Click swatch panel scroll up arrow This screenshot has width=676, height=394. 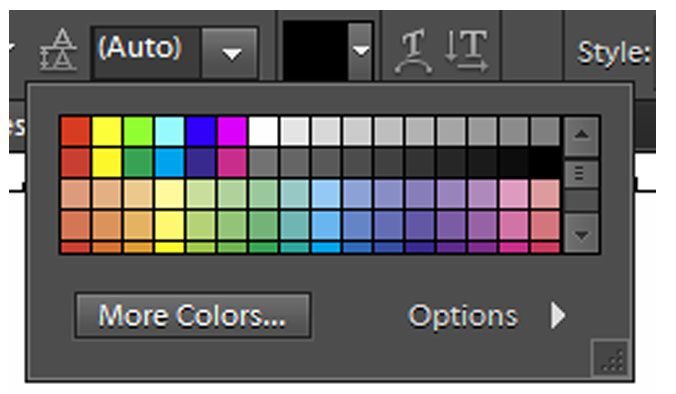point(582,136)
